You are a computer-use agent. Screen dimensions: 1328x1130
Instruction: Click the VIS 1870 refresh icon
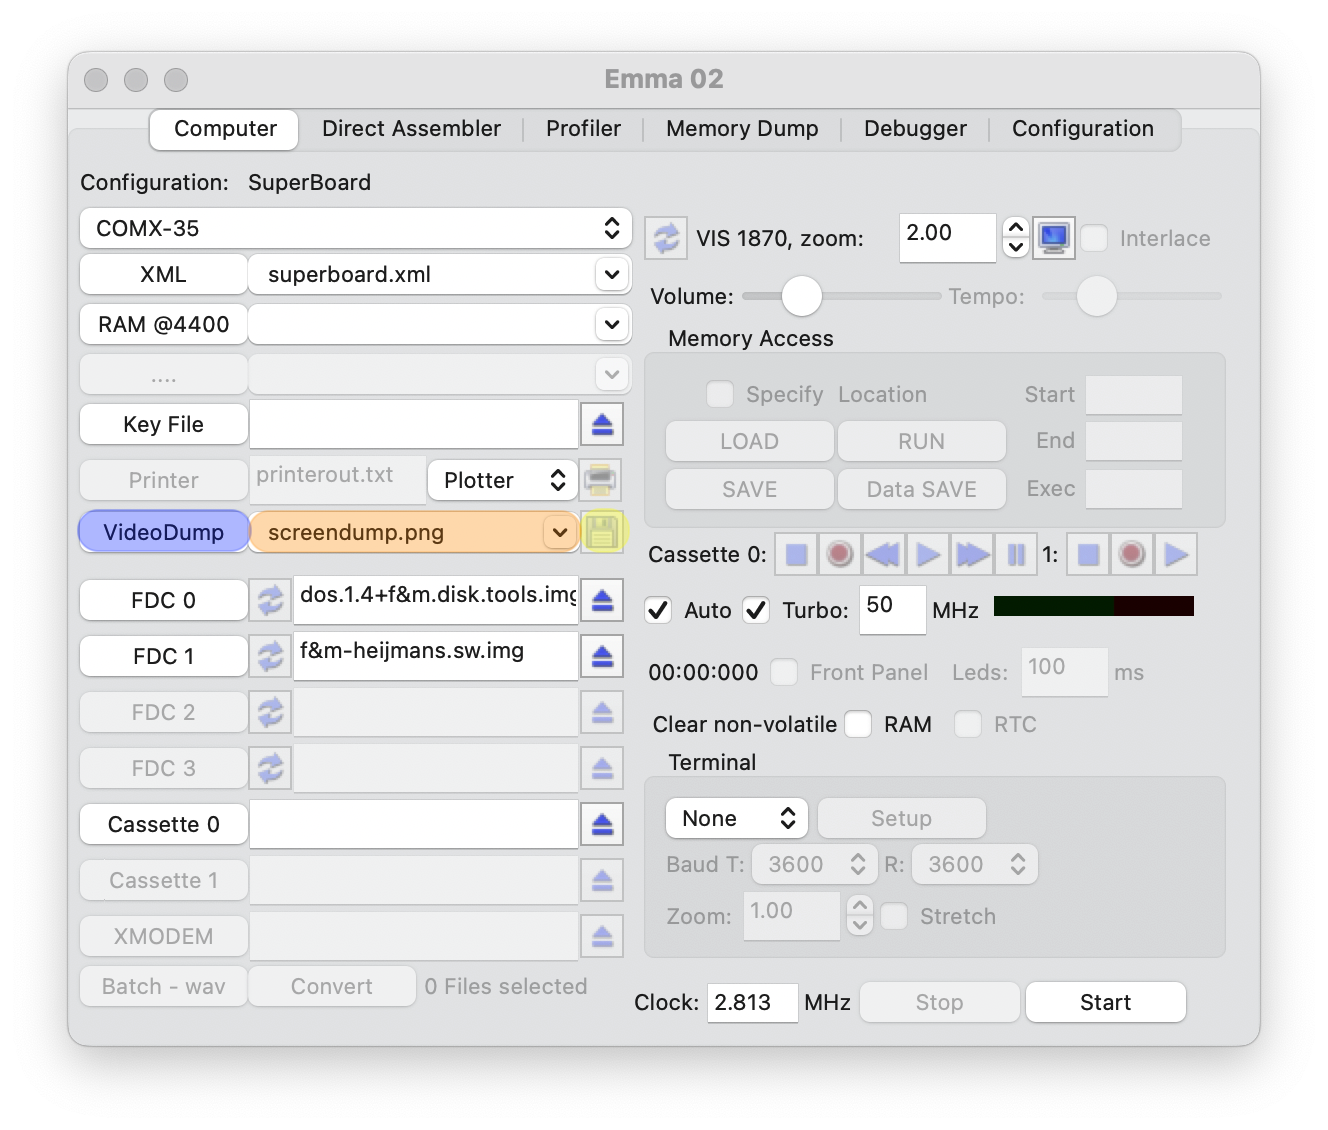click(x=664, y=238)
